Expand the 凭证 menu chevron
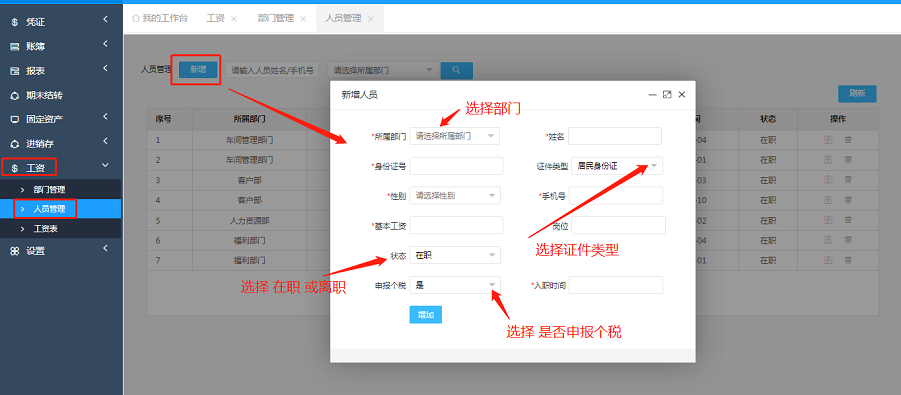The image size is (901, 395). click(x=106, y=20)
